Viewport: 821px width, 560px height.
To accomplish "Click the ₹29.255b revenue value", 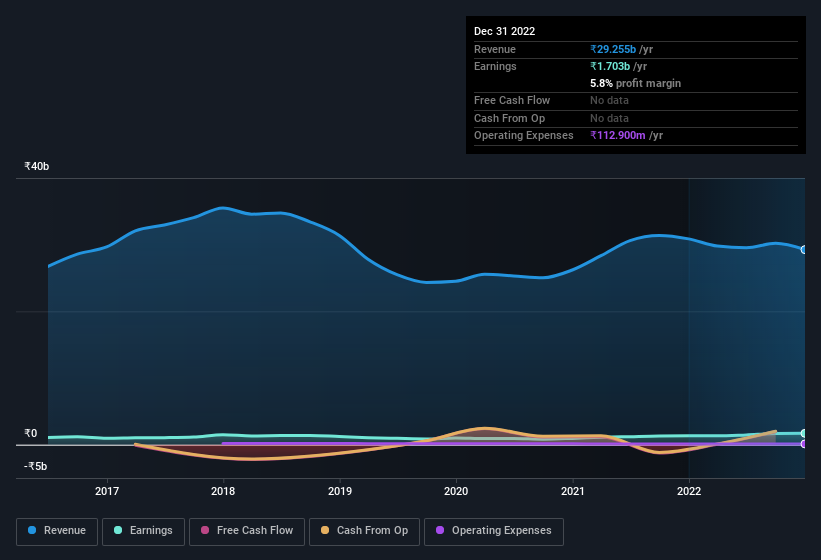I will [613, 49].
